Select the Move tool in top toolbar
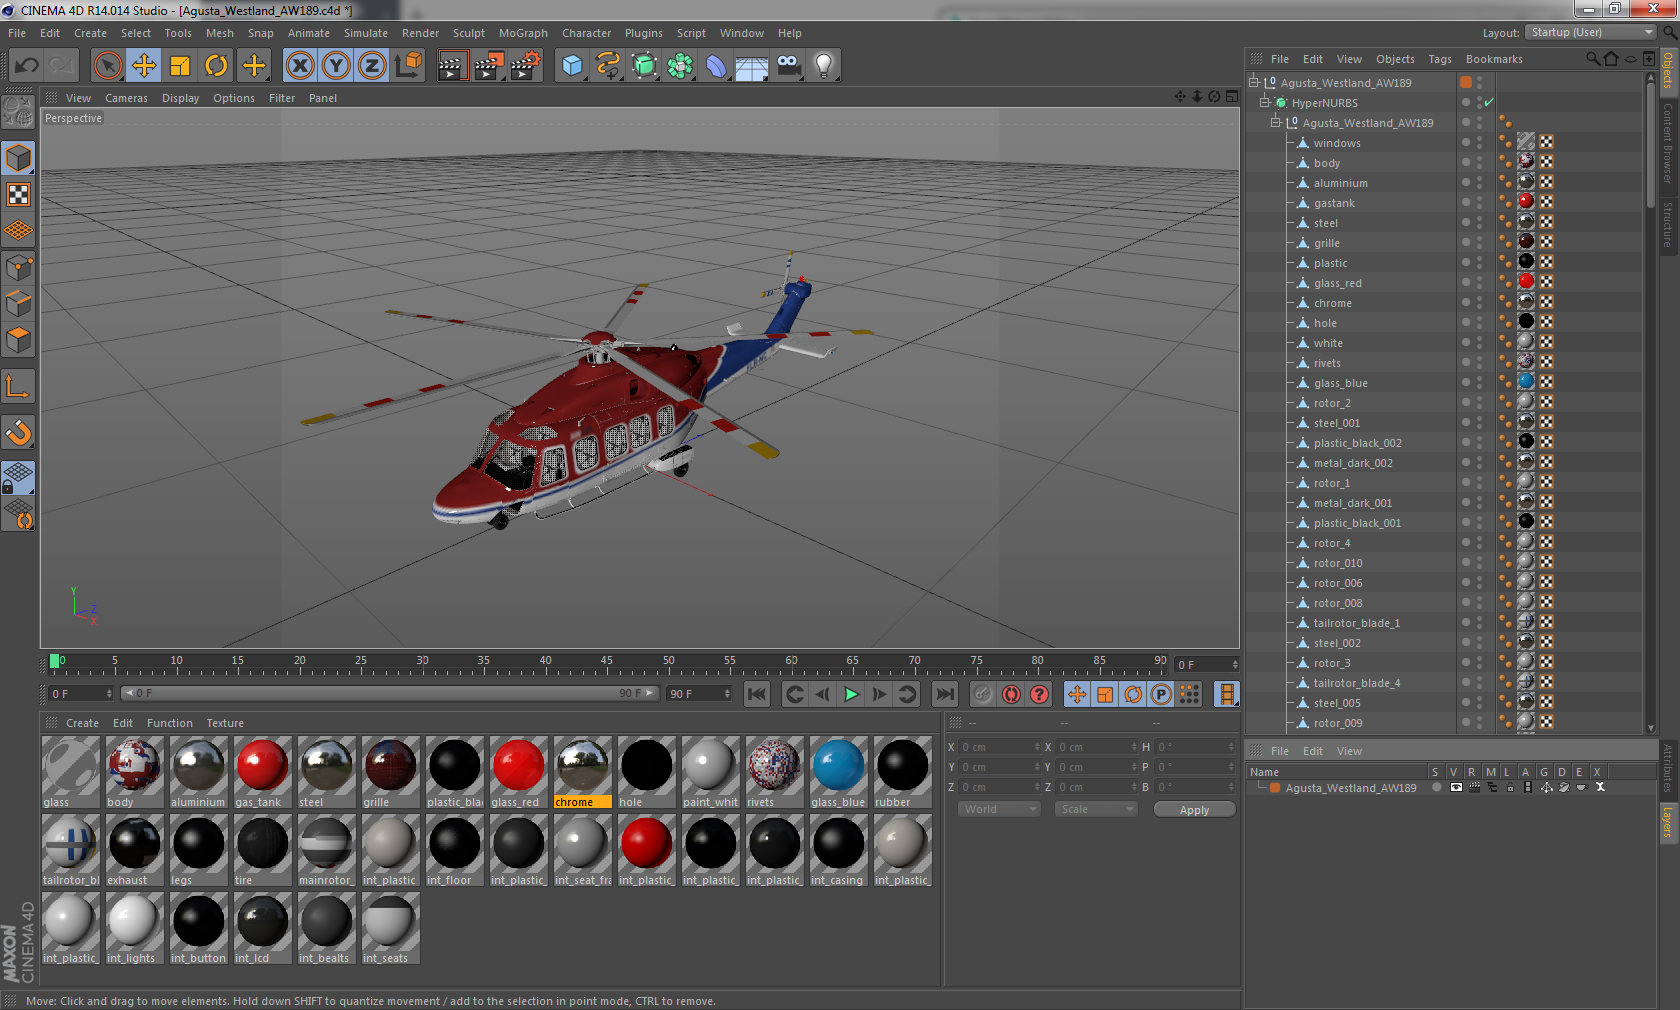 (x=144, y=66)
